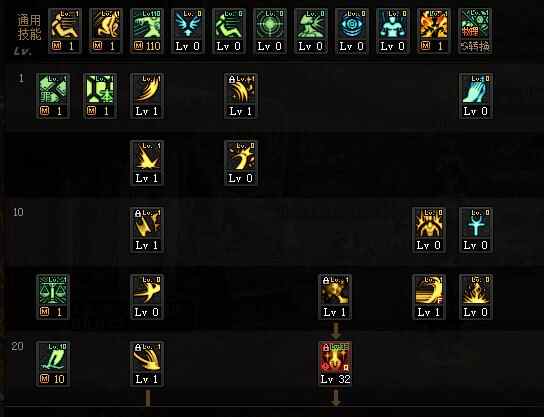Image resolution: width=544 pixels, height=417 pixels.
Task: Click the green leg kick skill Lv 10
Action: pyautogui.click(x=53, y=364)
